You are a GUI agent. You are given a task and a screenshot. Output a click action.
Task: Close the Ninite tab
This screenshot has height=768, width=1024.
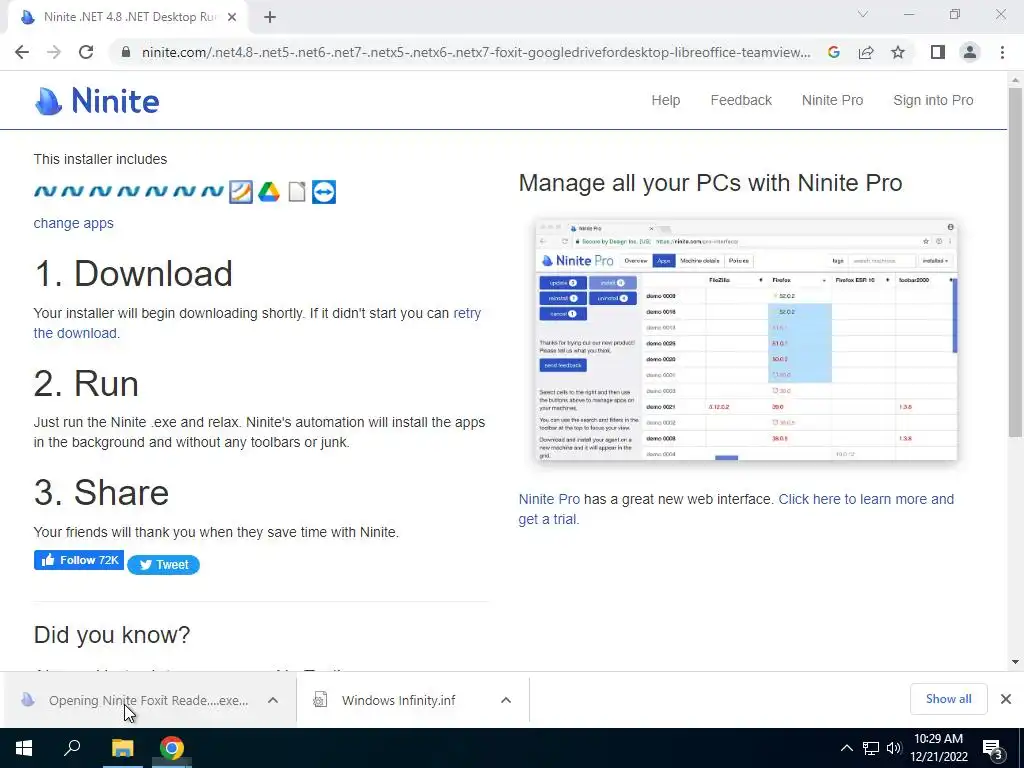pos(232,17)
